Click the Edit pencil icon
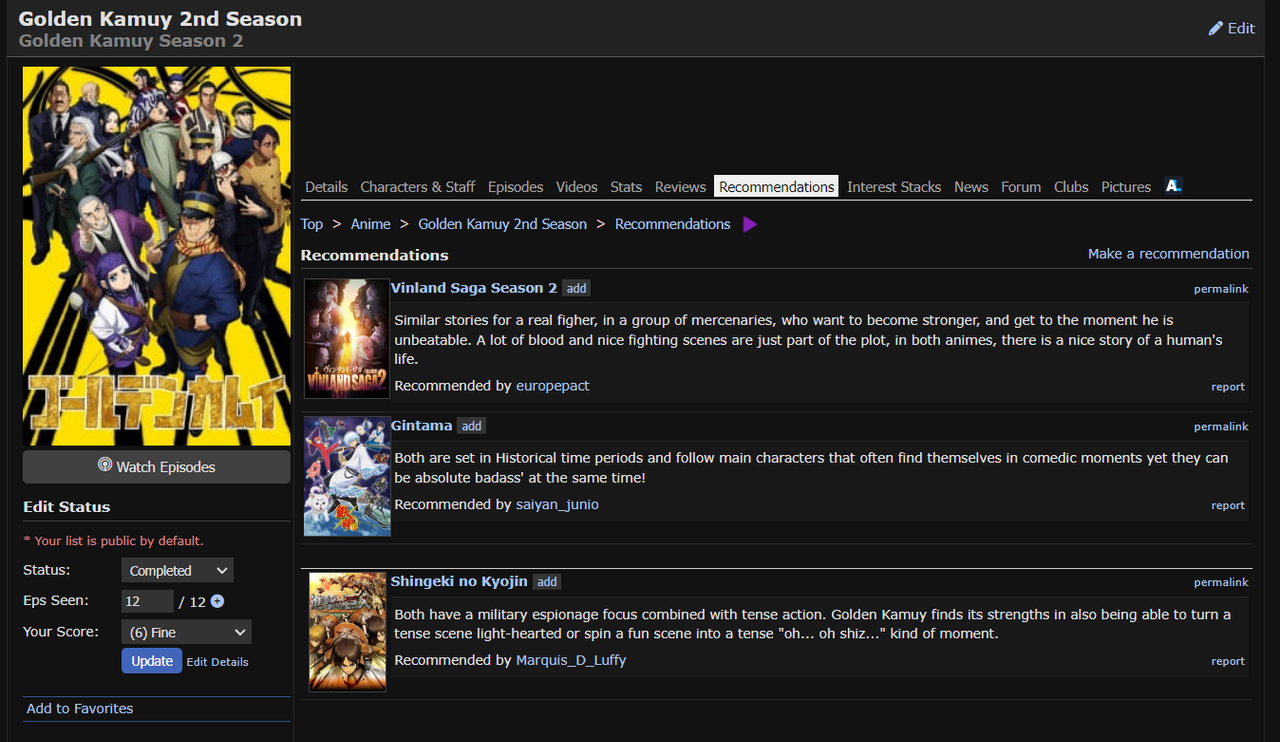This screenshot has width=1280, height=742. (x=1215, y=28)
